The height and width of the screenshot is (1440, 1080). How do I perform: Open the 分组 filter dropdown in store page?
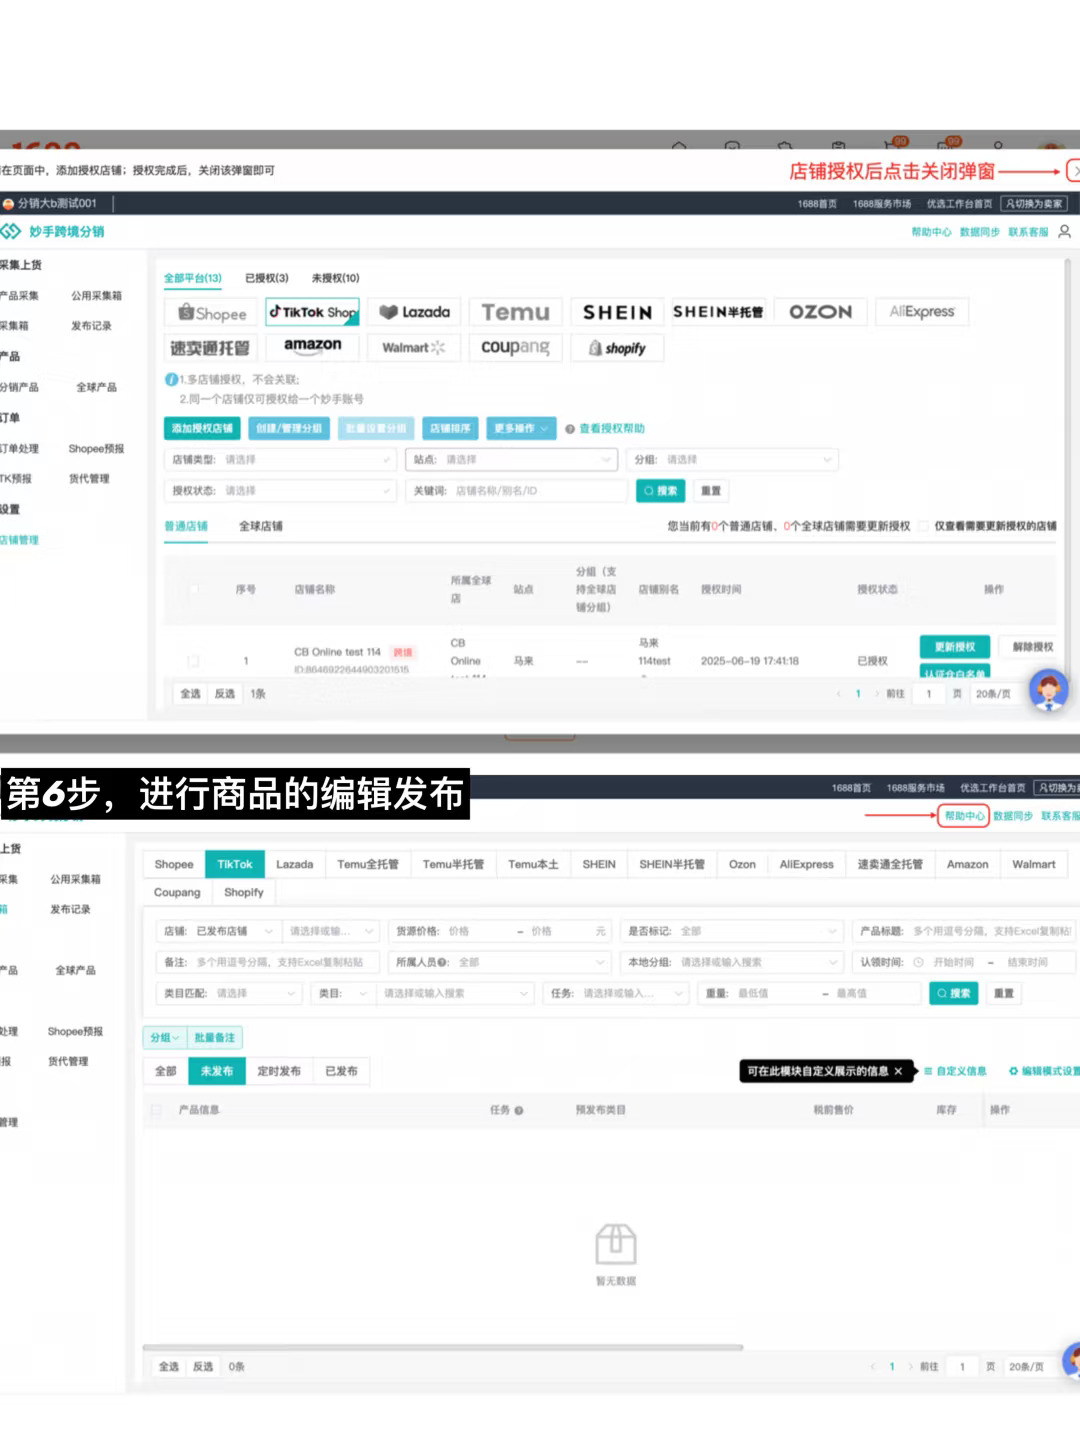coord(732,460)
